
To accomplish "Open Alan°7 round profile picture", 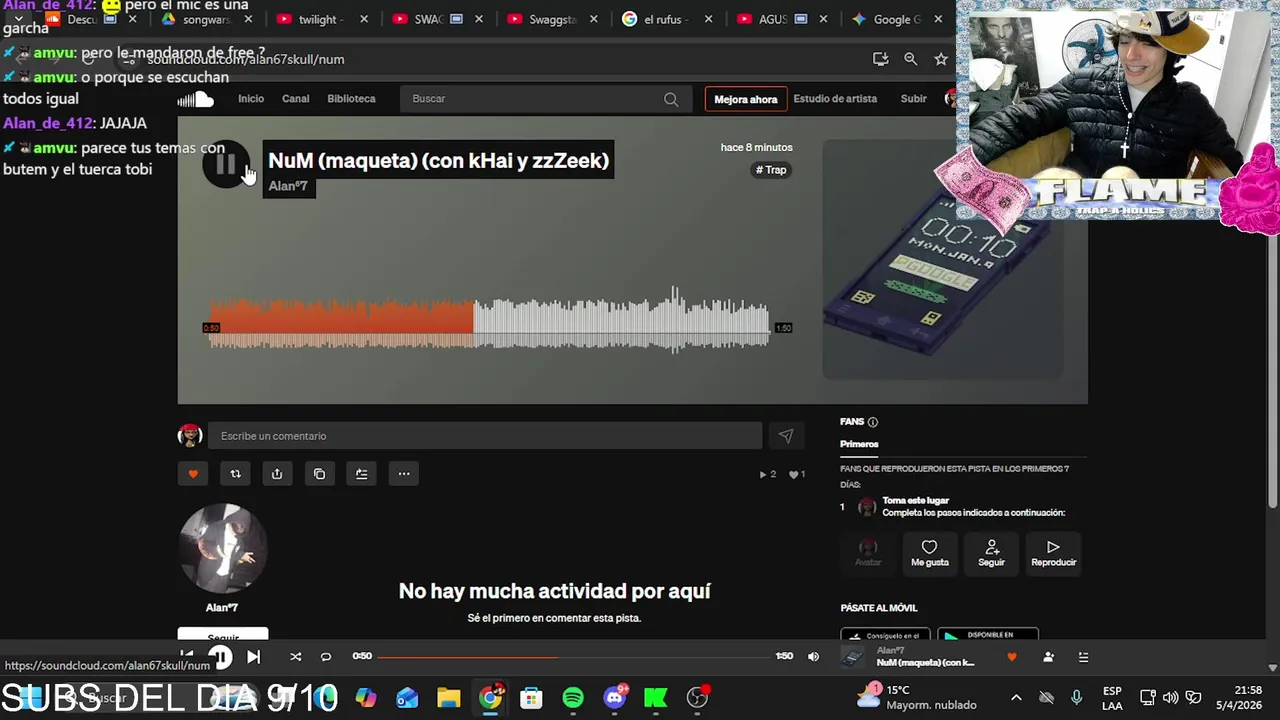I will tap(222, 549).
